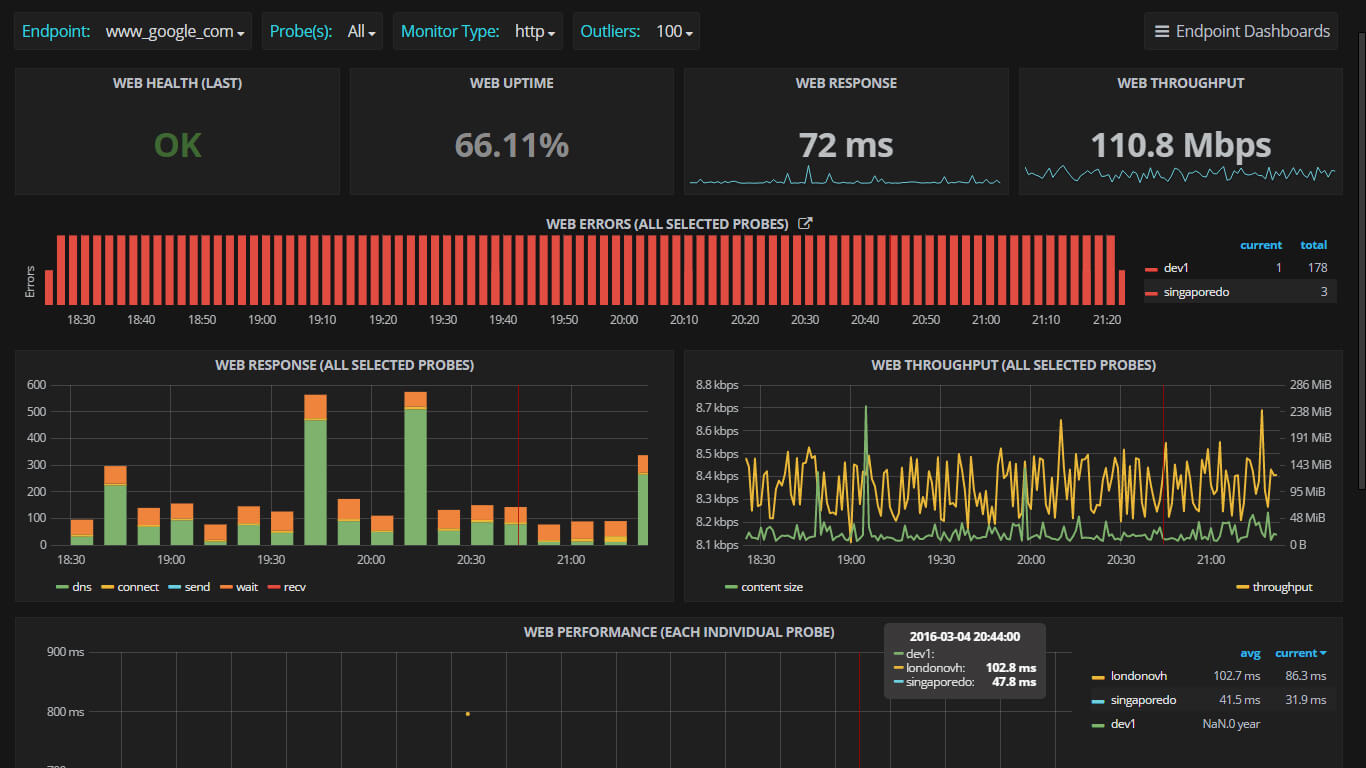Open the Web Throughput panel title menu
1366x768 pixels.
click(1013, 365)
